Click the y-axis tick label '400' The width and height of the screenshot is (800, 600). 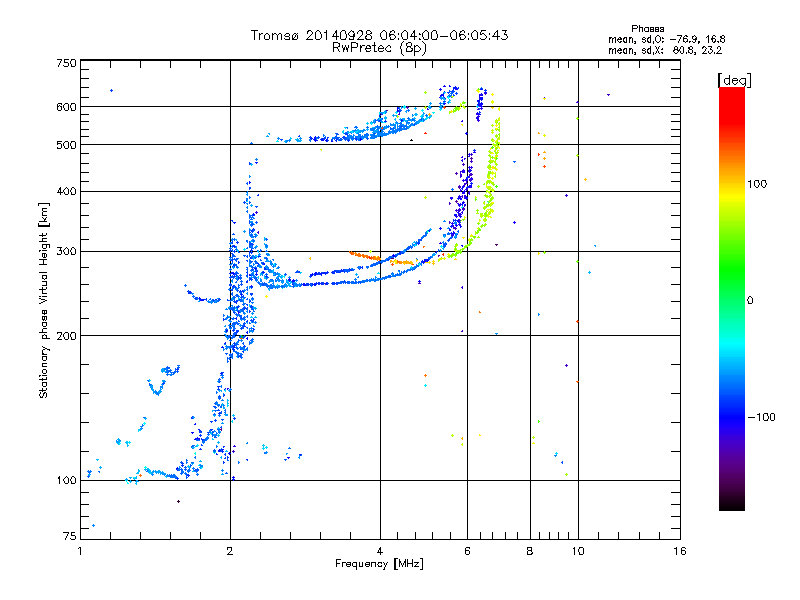[66, 191]
